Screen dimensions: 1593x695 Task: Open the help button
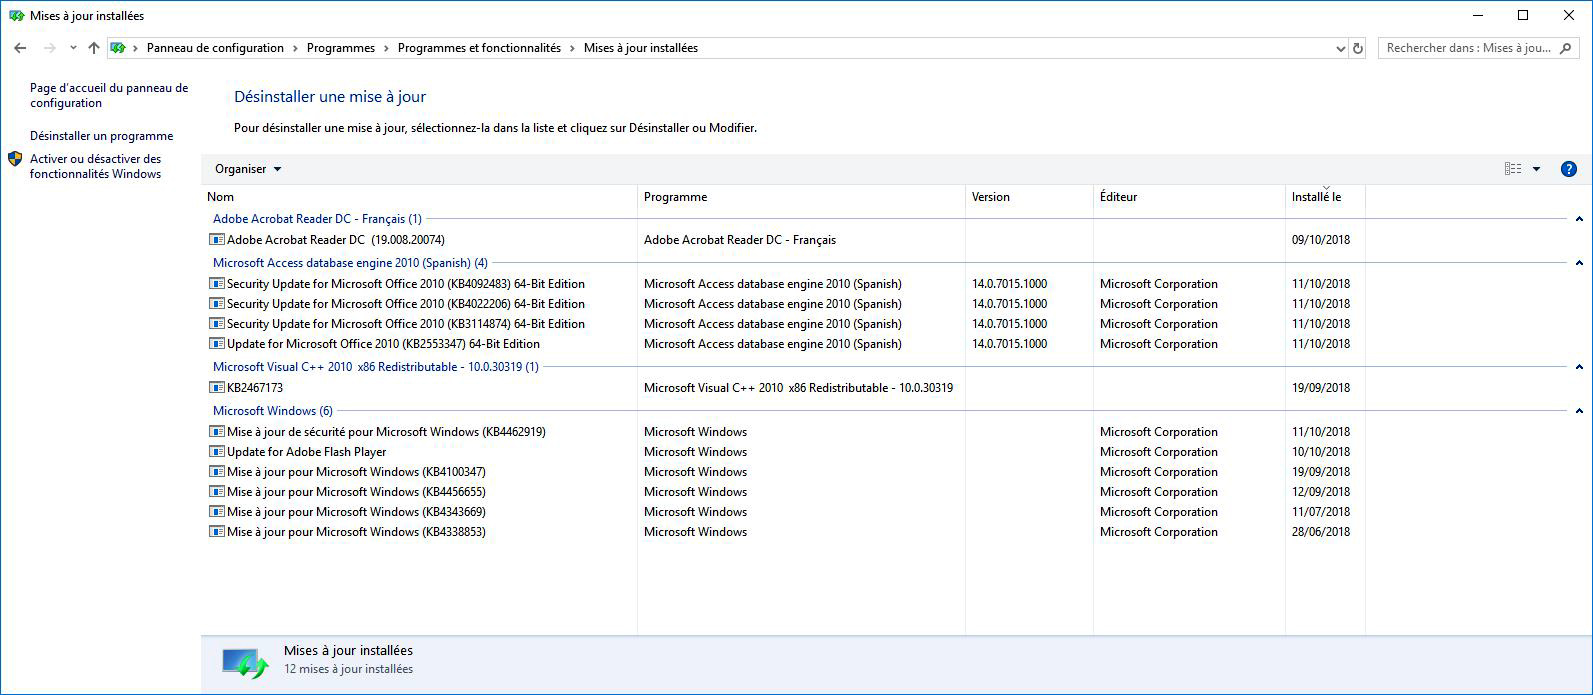click(1569, 169)
